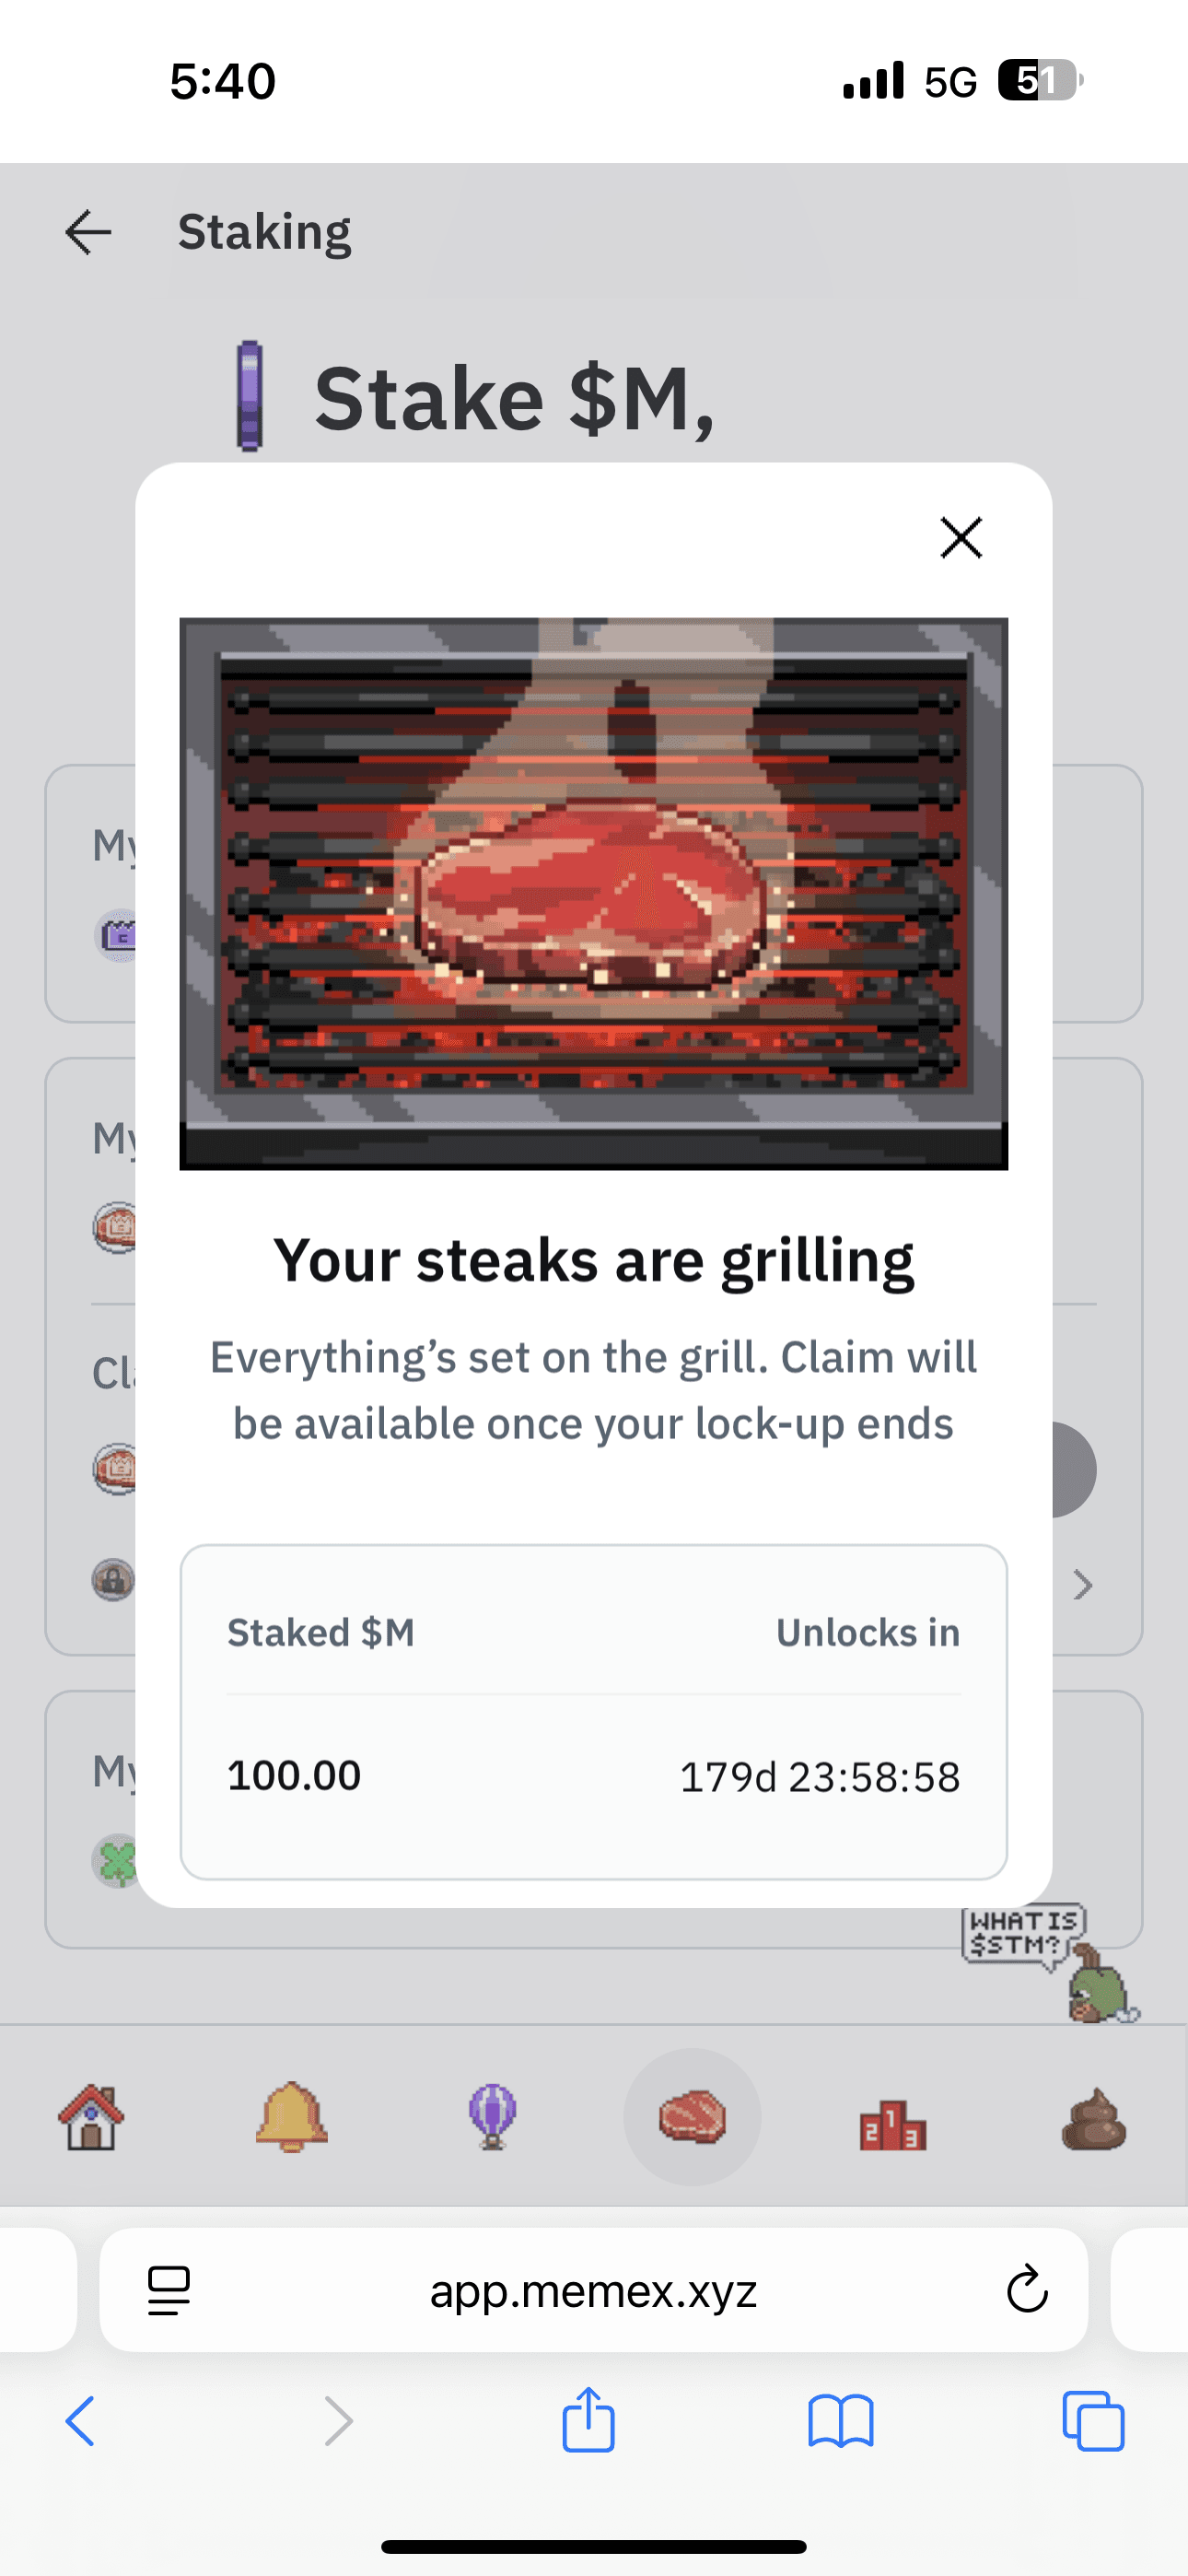Select the steak staking tab icon
The image size is (1188, 2576).
[x=692, y=2117]
